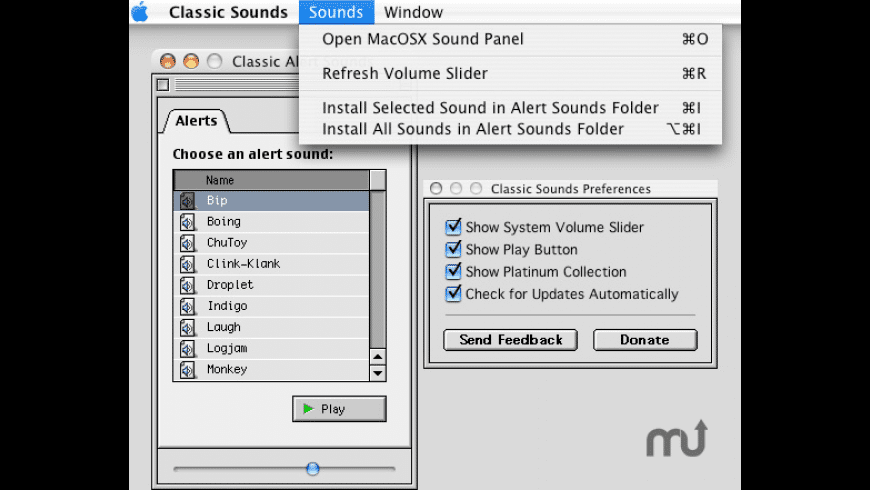This screenshot has width=870, height=490.
Task: Select the Droplet sound
Action: [271, 285]
